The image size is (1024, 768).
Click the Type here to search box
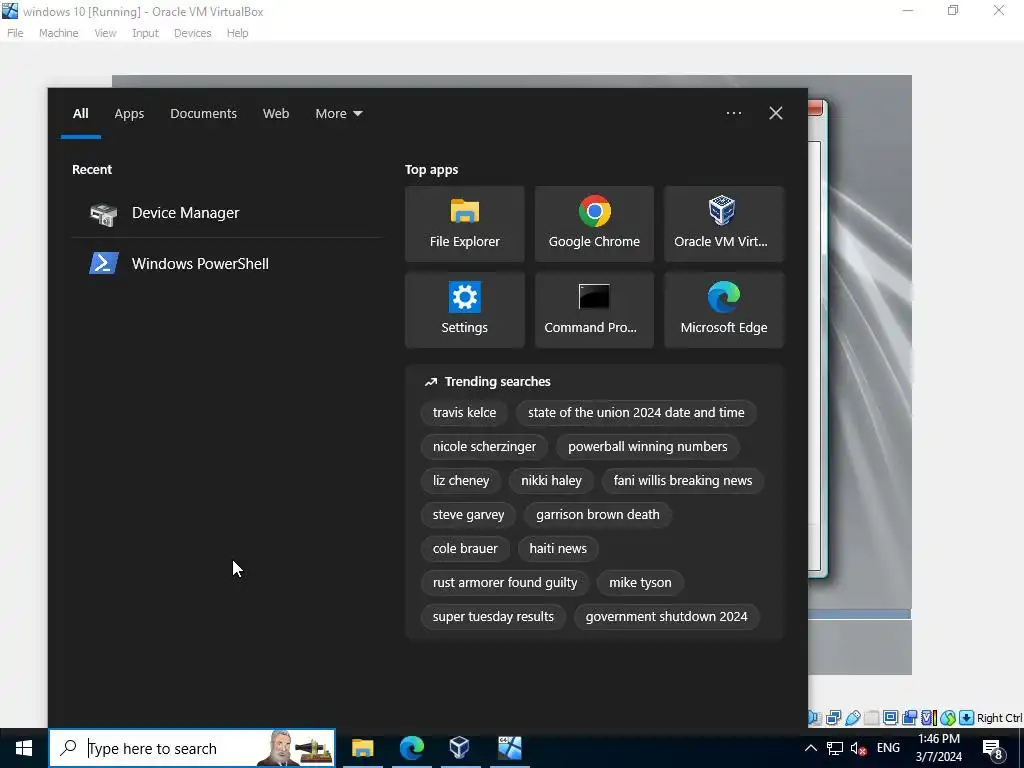point(192,748)
